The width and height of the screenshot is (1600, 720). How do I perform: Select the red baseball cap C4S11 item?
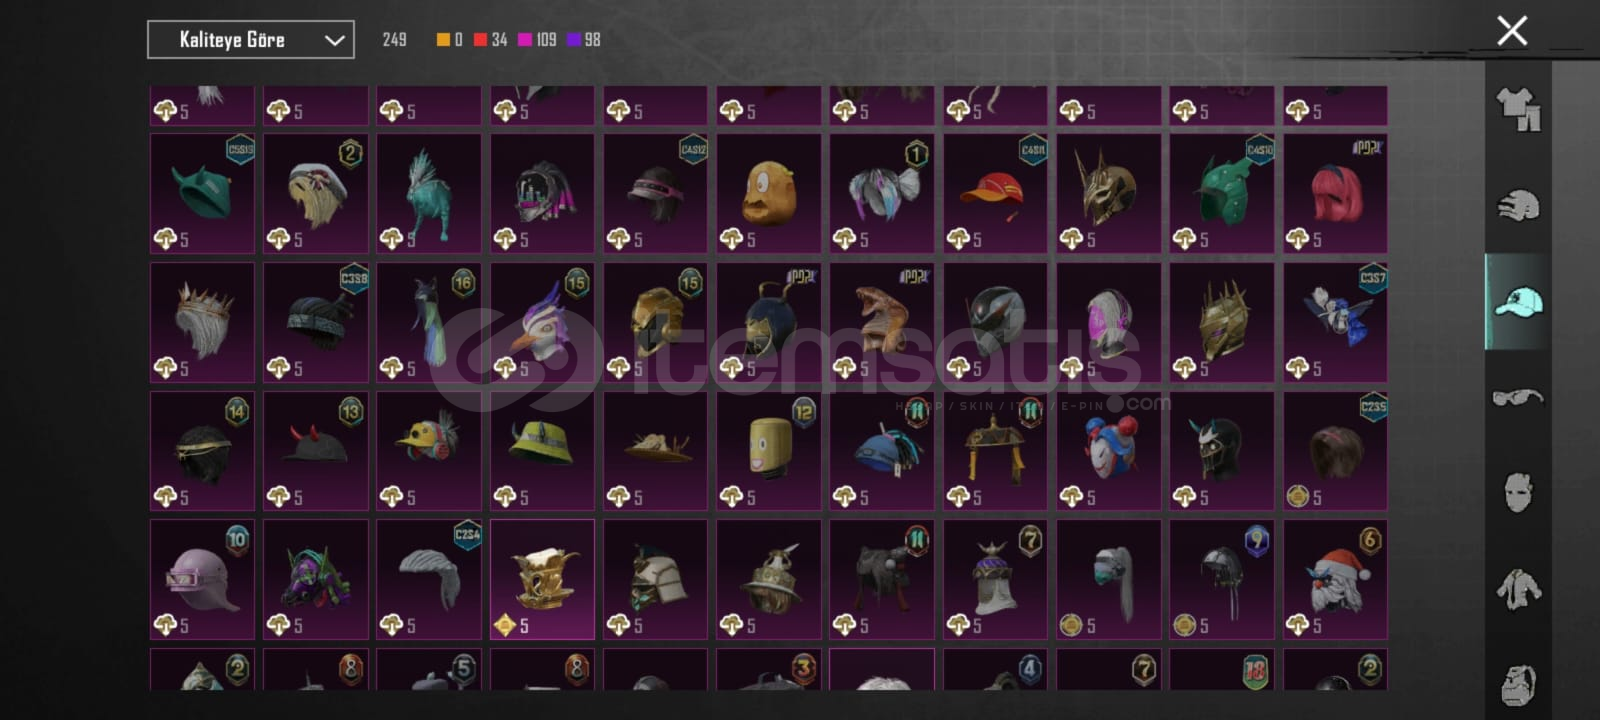tap(995, 193)
